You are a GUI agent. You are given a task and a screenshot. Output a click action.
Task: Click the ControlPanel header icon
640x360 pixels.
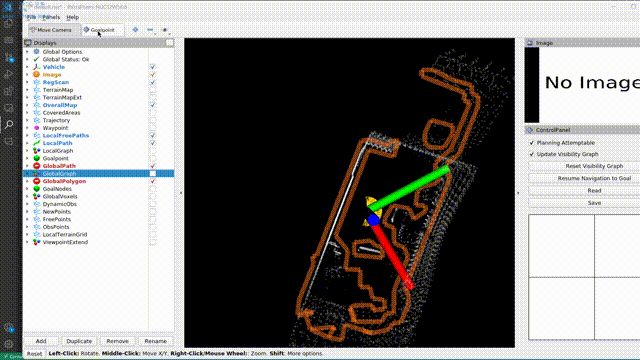coord(530,130)
